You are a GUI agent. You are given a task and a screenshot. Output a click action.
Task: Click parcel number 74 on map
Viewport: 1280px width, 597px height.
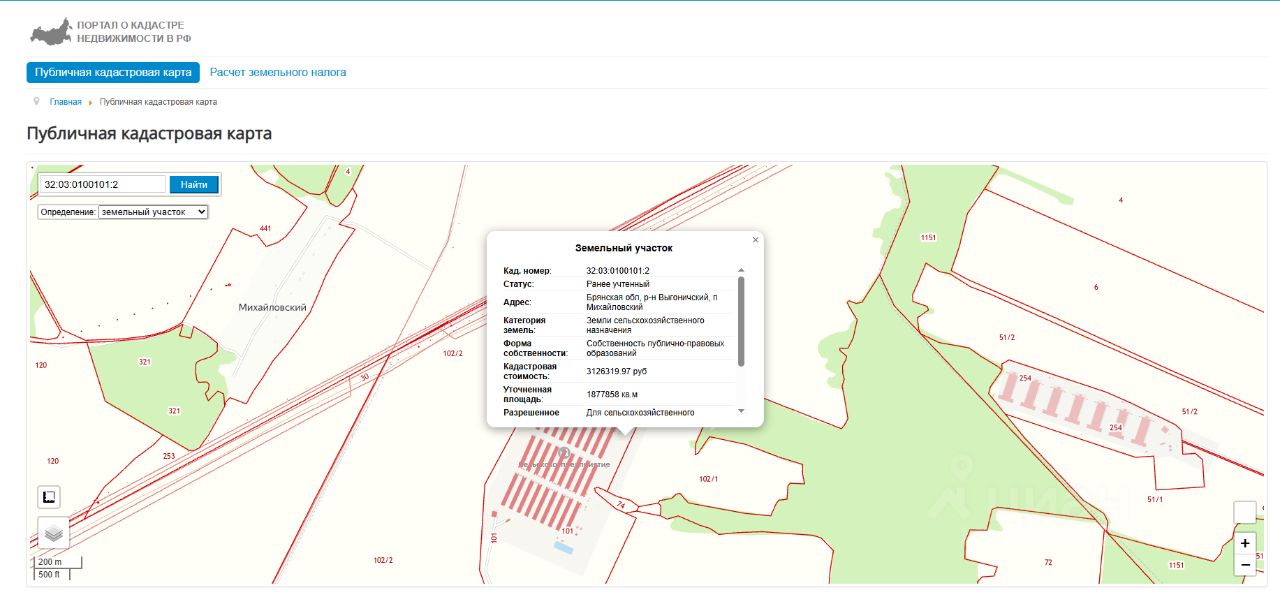[x=621, y=505]
